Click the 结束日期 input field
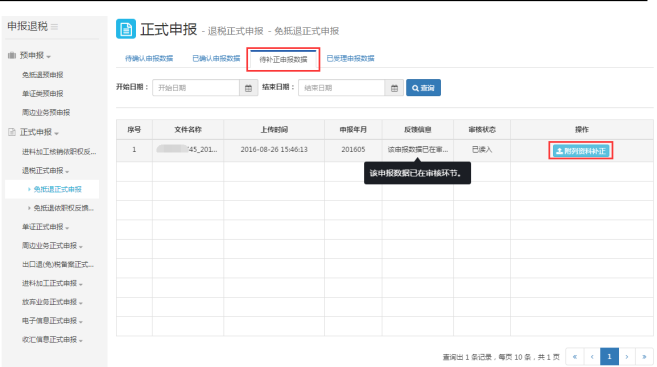Image resolution: width=657 pixels, height=367 pixels. (341, 88)
